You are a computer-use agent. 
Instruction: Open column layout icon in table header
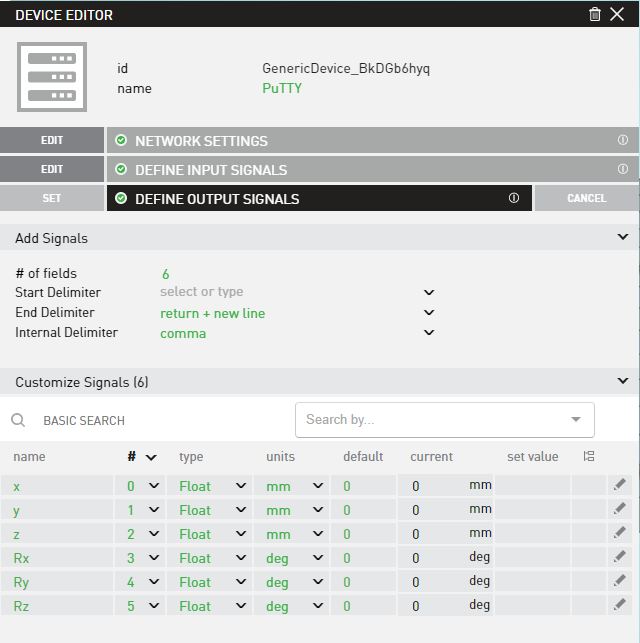pos(589,456)
